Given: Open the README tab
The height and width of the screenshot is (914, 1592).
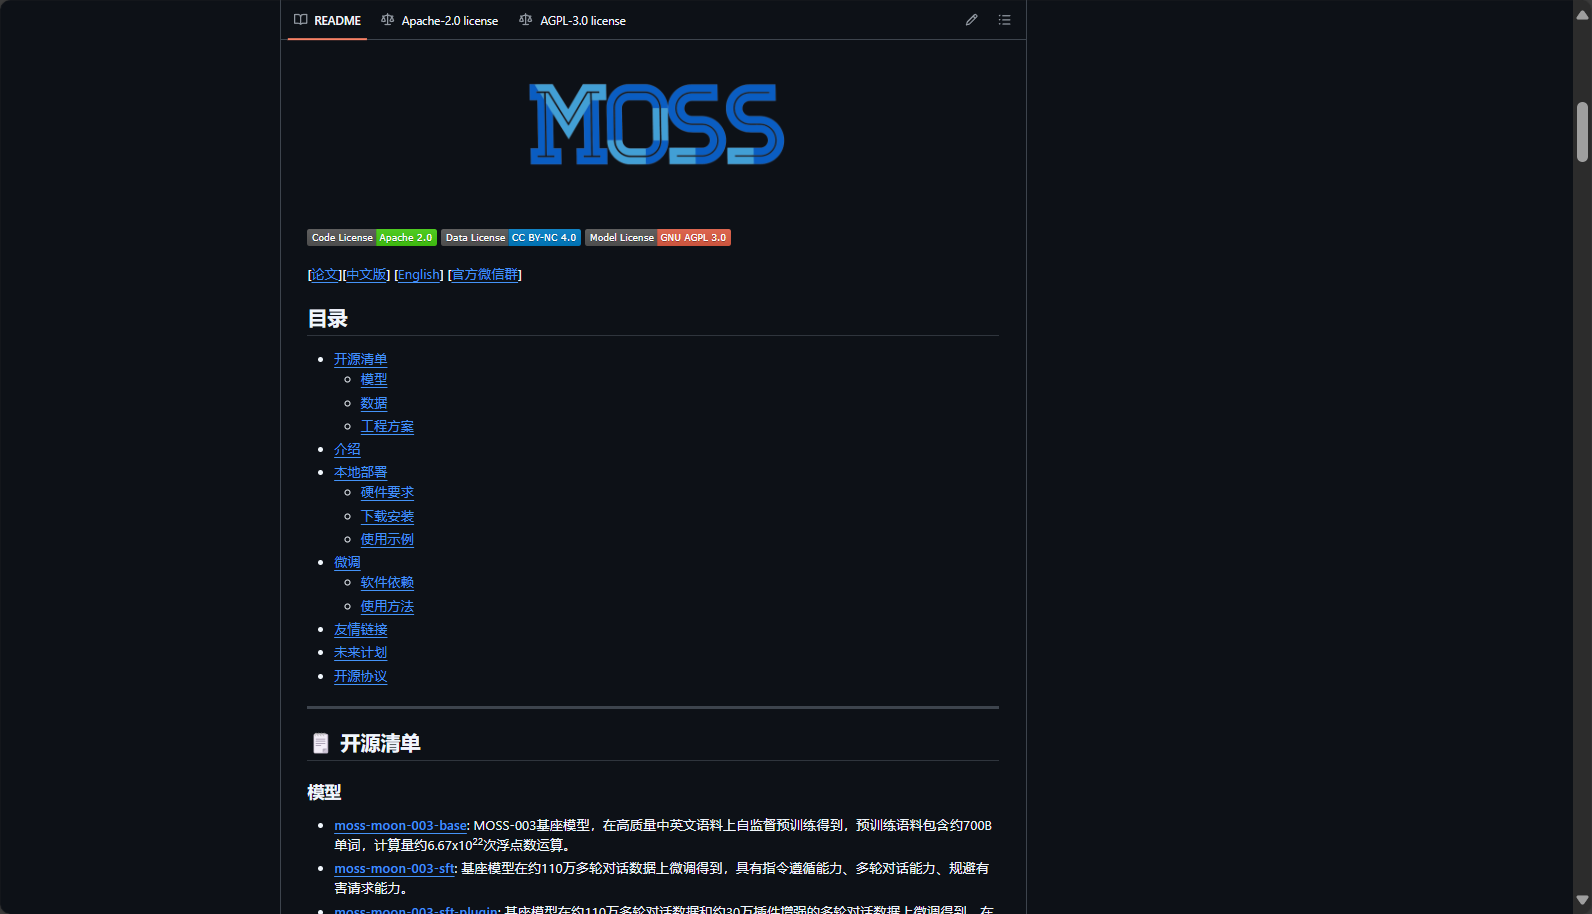Looking at the screenshot, I should [327, 20].
